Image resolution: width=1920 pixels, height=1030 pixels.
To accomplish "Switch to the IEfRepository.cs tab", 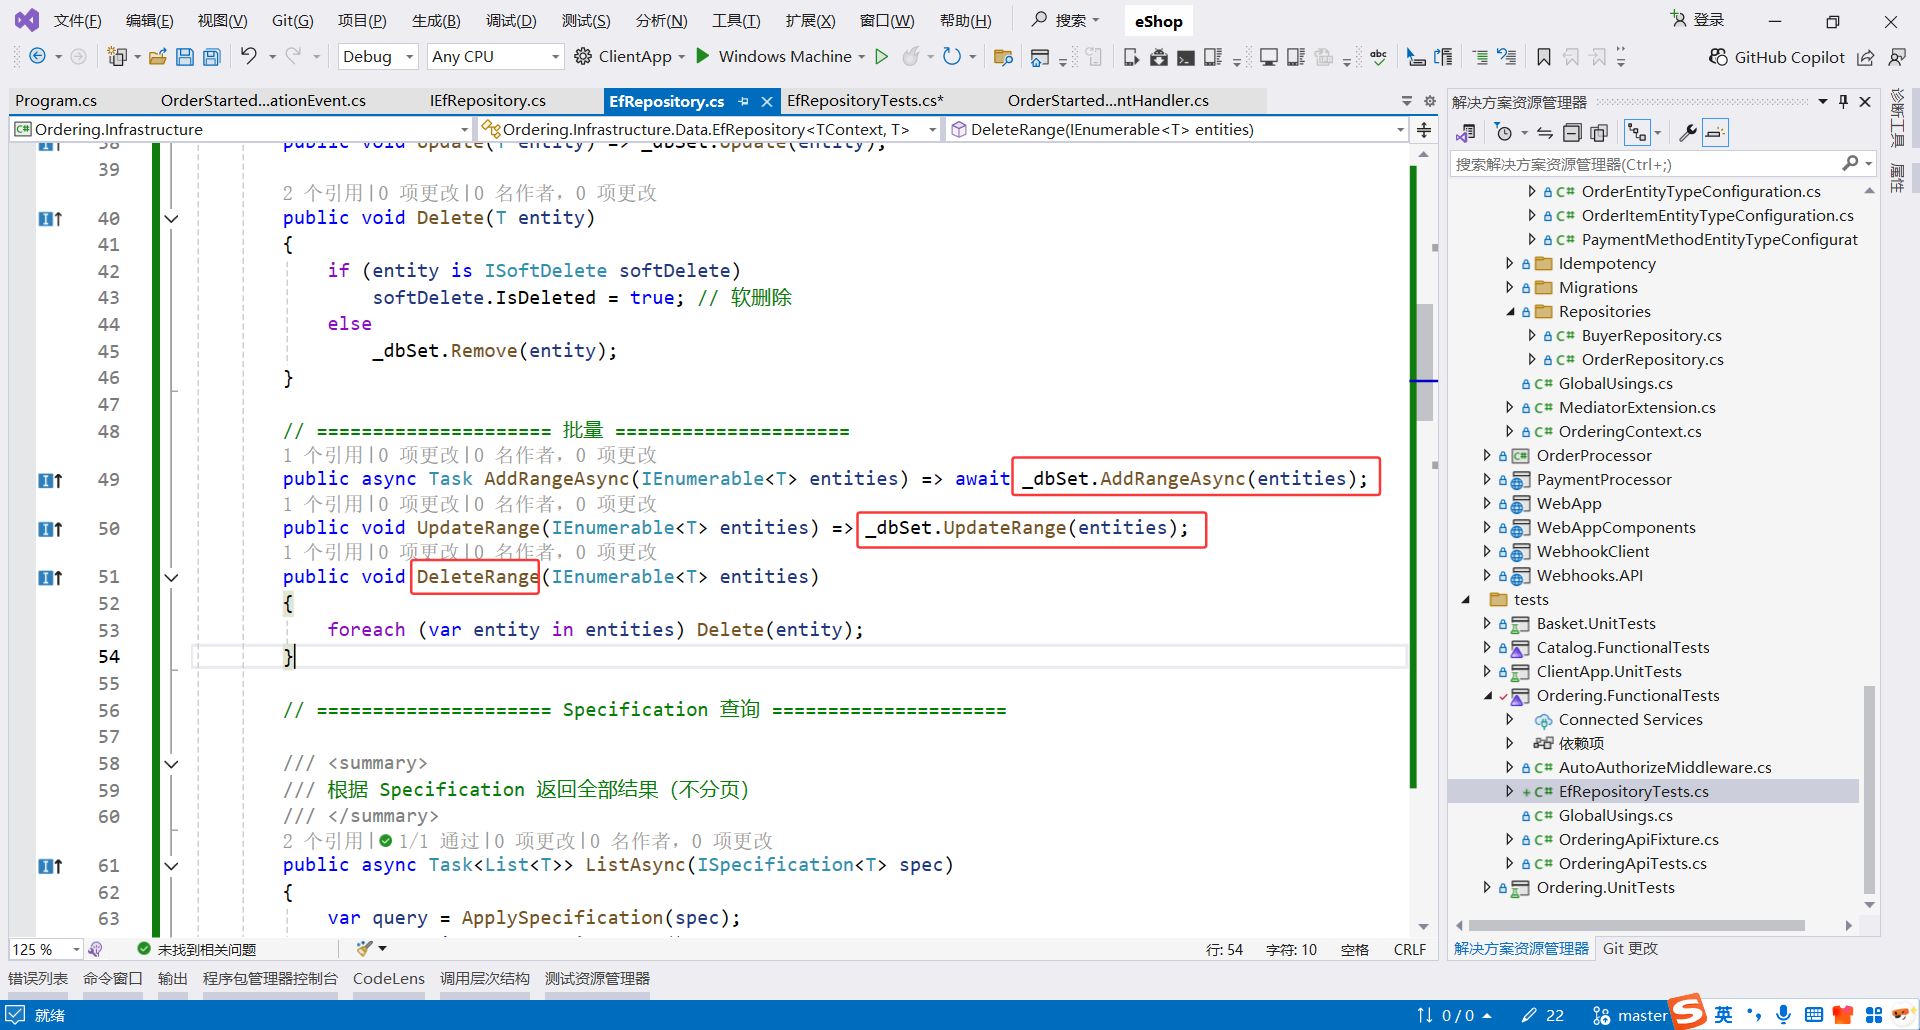I will [x=488, y=101].
